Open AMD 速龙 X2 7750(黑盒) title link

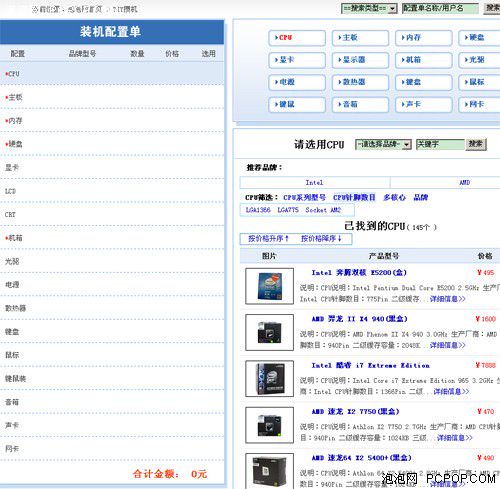(x=355, y=412)
